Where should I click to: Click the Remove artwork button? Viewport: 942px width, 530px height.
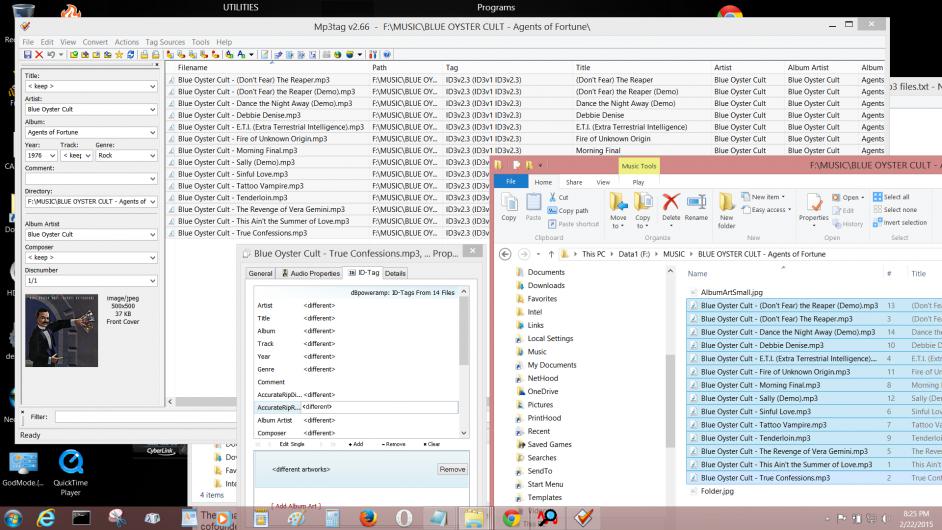(x=452, y=469)
